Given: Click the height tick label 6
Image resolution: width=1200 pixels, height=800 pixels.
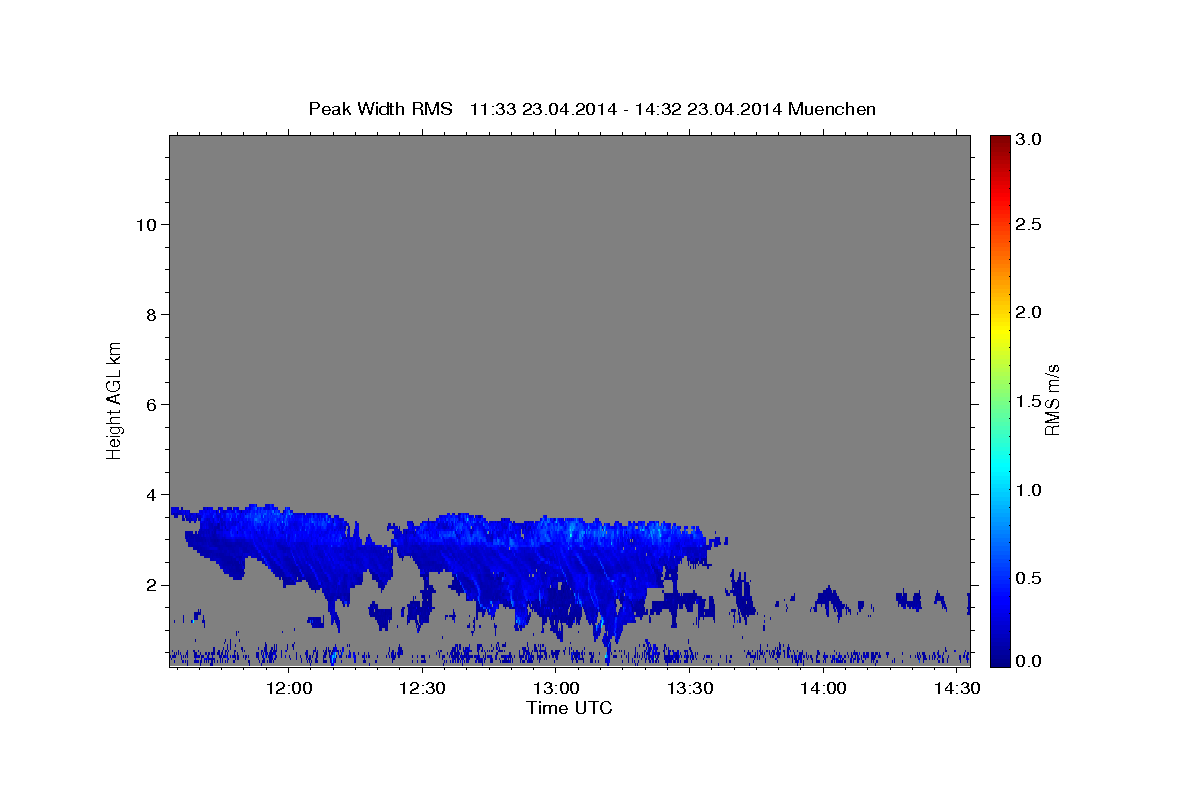Looking at the screenshot, I should pos(149,404).
